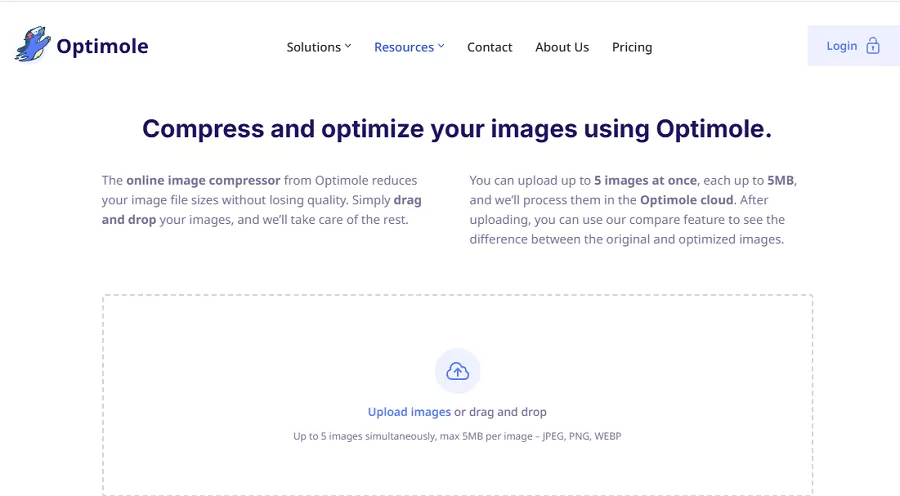Expand the Solutions dropdown chevron
The width and height of the screenshot is (900, 496).
(348, 46)
